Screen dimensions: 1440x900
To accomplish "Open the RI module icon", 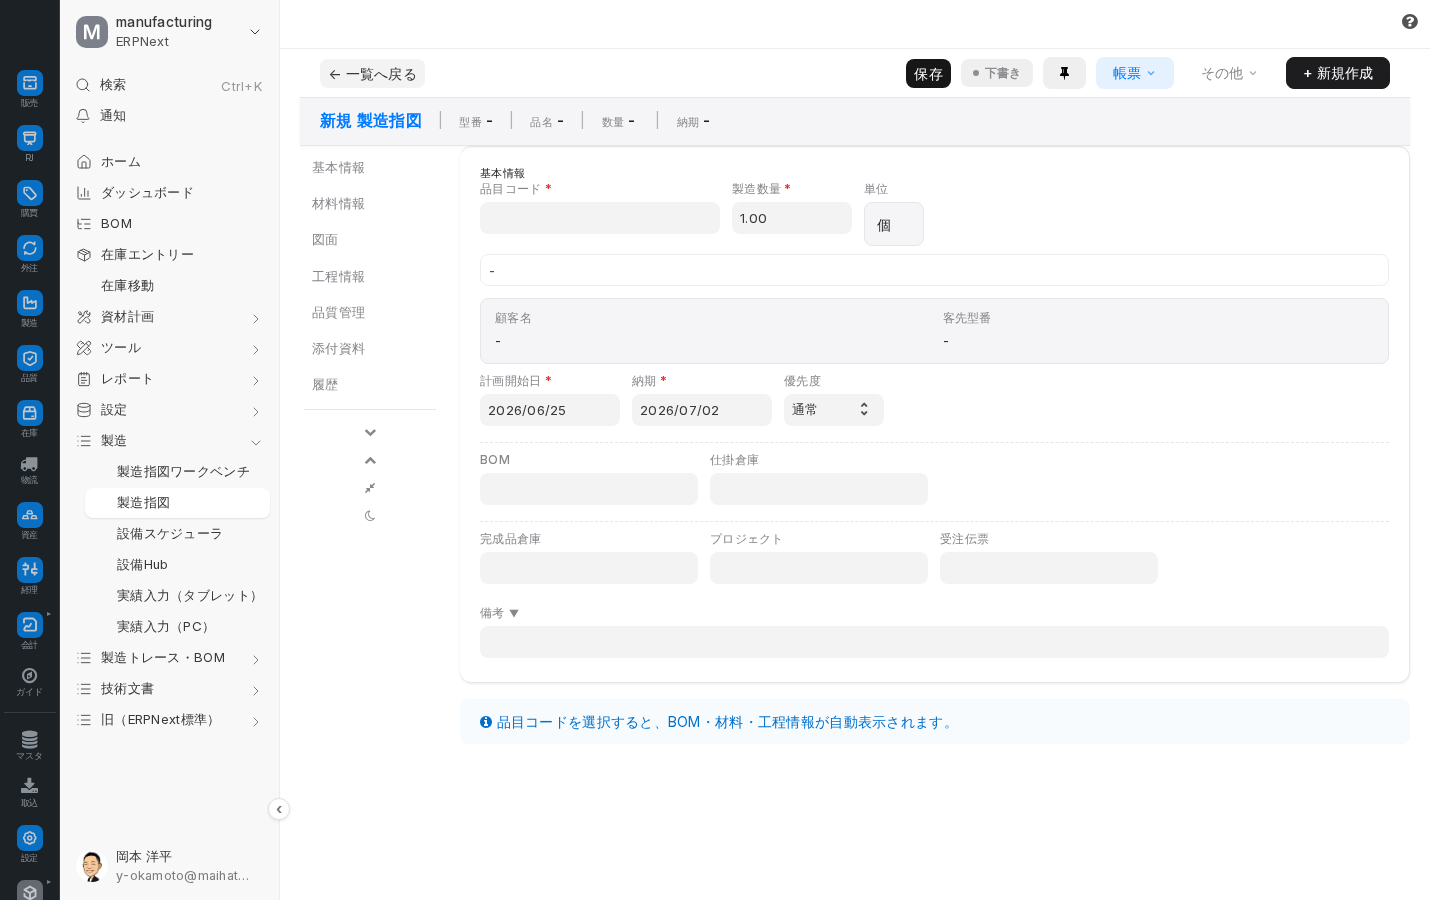I will coord(29,138).
